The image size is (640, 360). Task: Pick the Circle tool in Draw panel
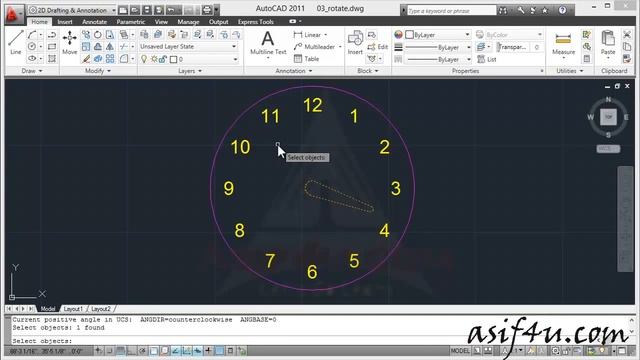click(32, 47)
